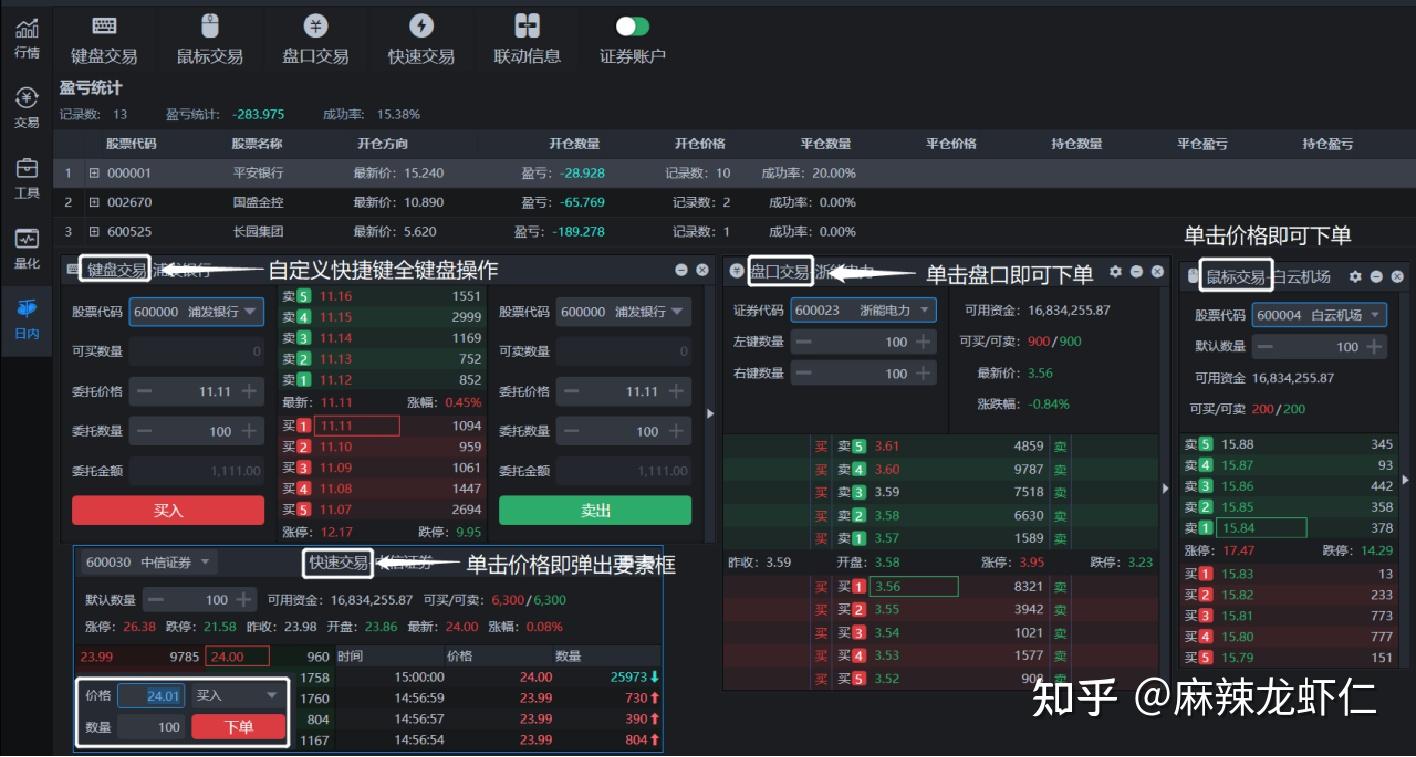The width and height of the screenshot is (1416, 757).
Task: Go to 行情 market sidebar section
Action: point(27,38)
